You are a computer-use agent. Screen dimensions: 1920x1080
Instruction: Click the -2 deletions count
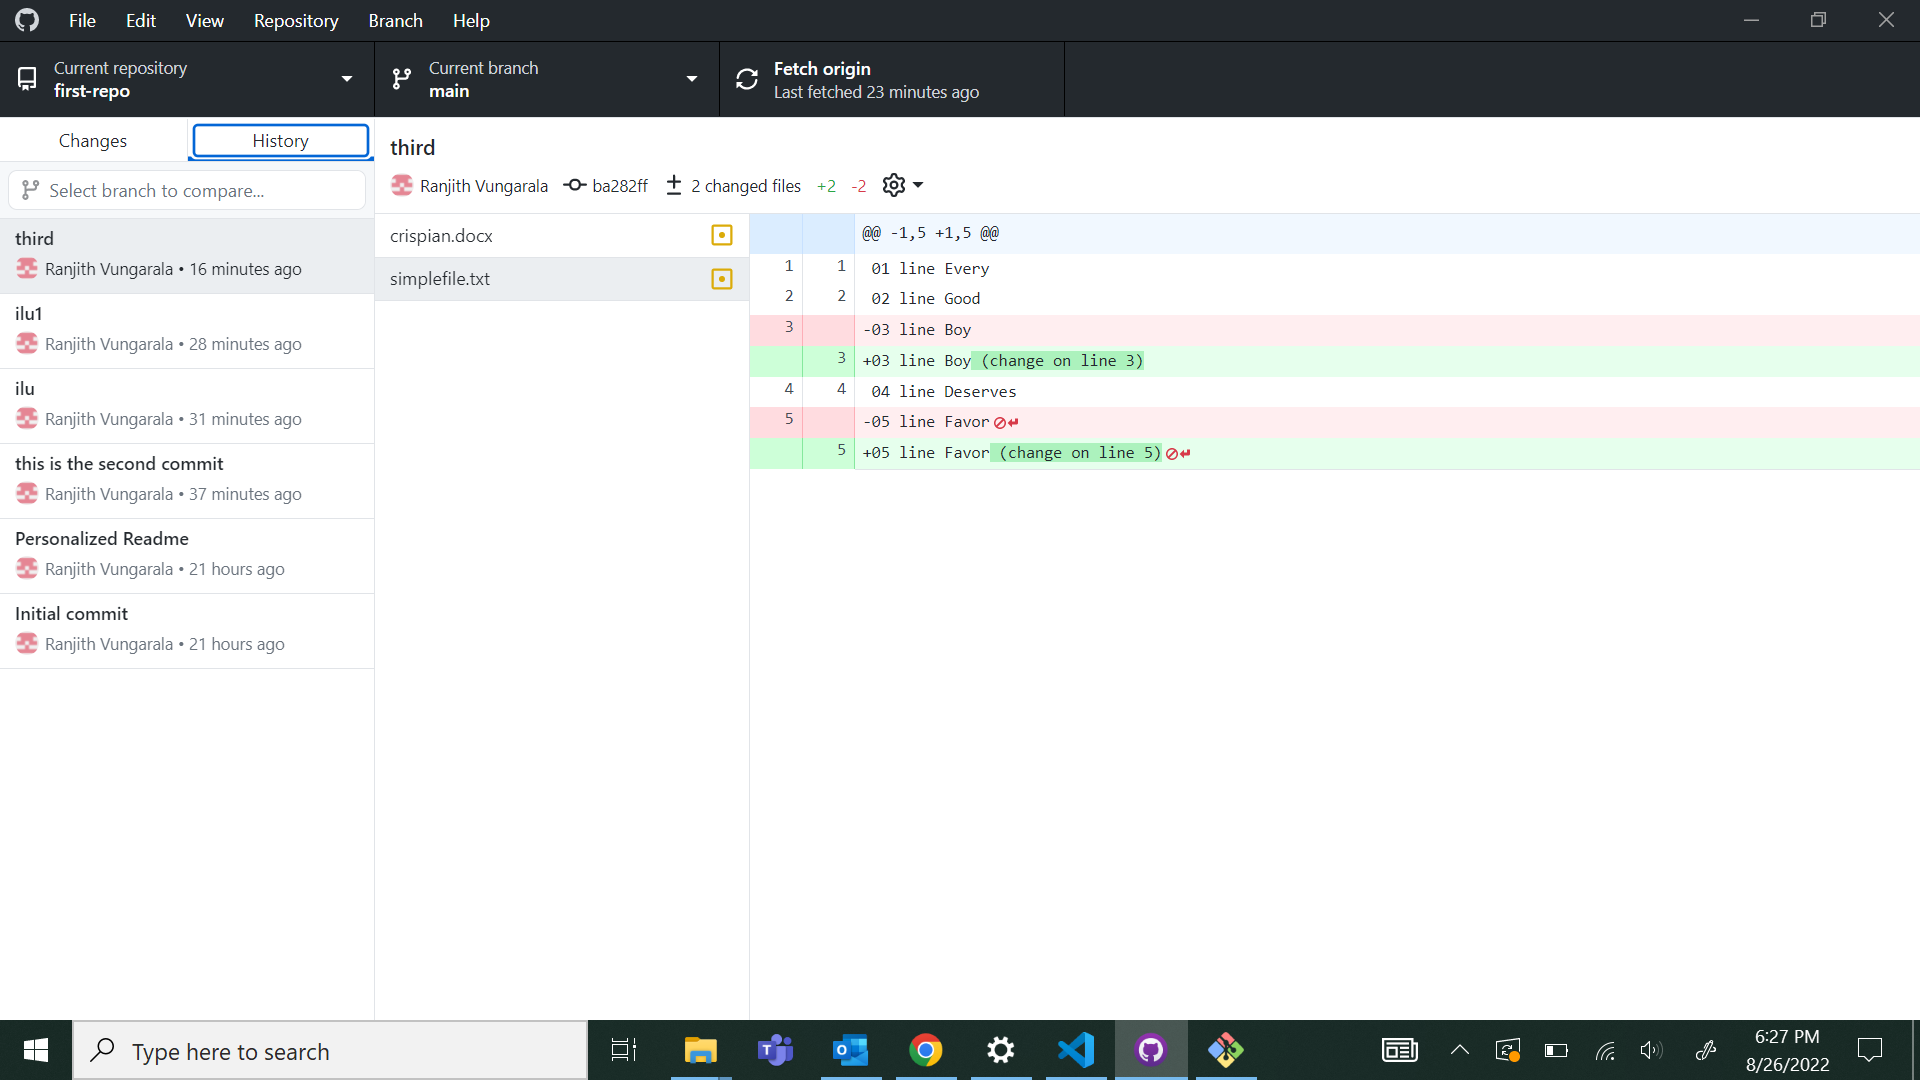(859, 186)
